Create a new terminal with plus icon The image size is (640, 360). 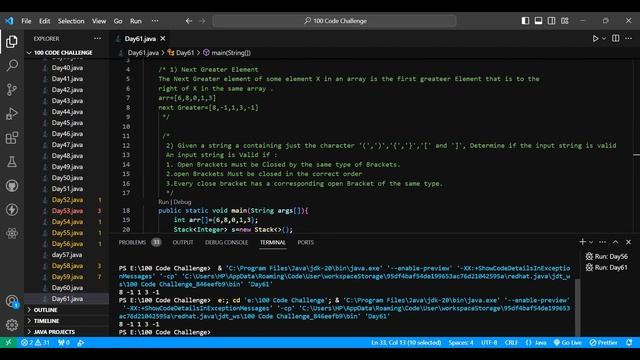tap(582, 242)
